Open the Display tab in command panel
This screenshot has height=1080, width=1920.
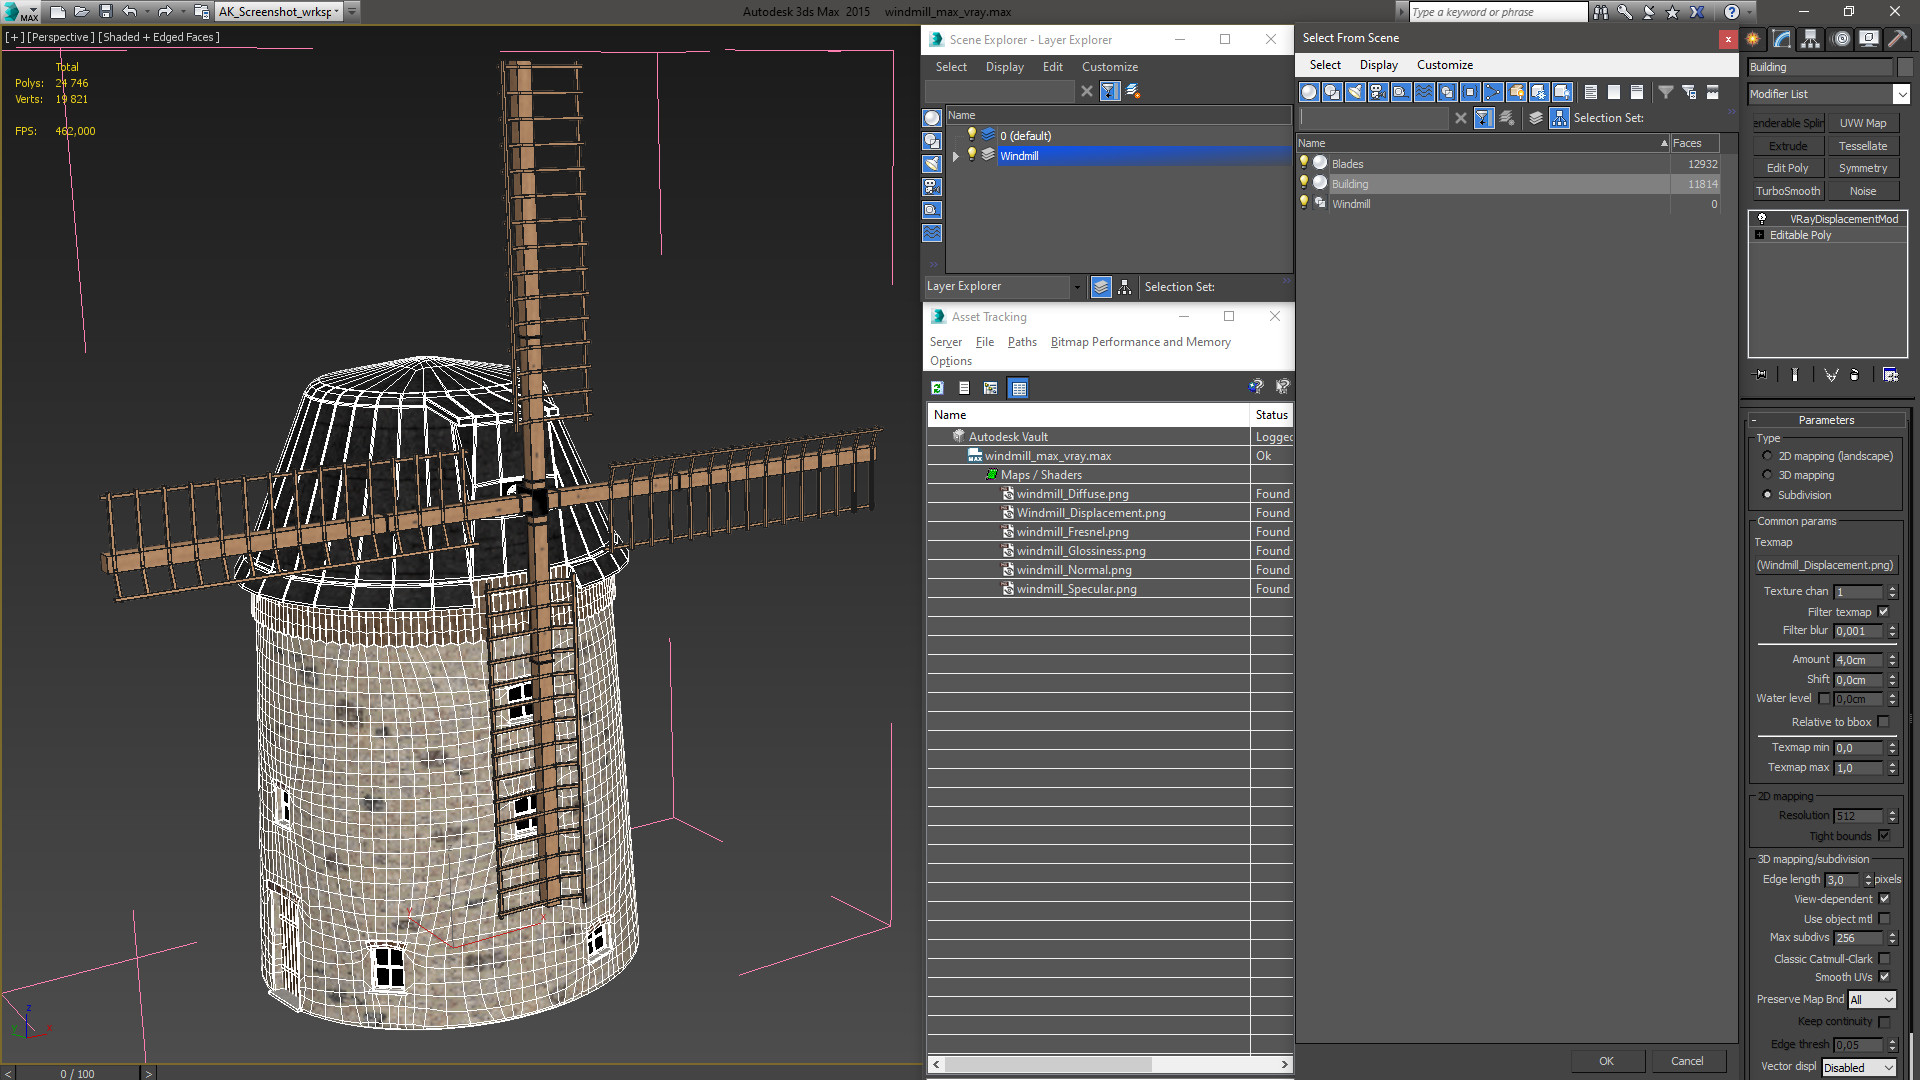tap(1869, 39)
